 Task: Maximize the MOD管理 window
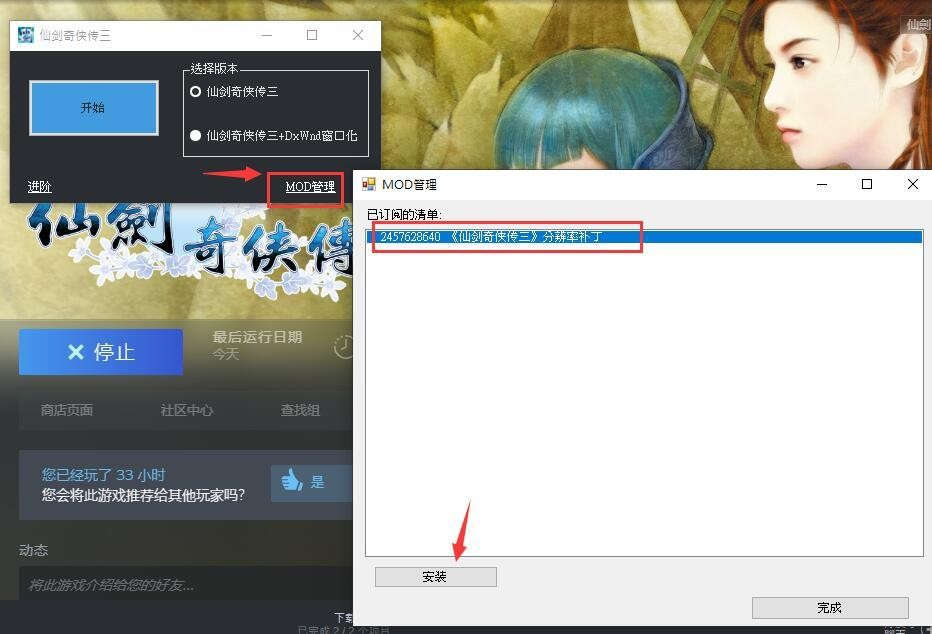(x=867, y=184)
